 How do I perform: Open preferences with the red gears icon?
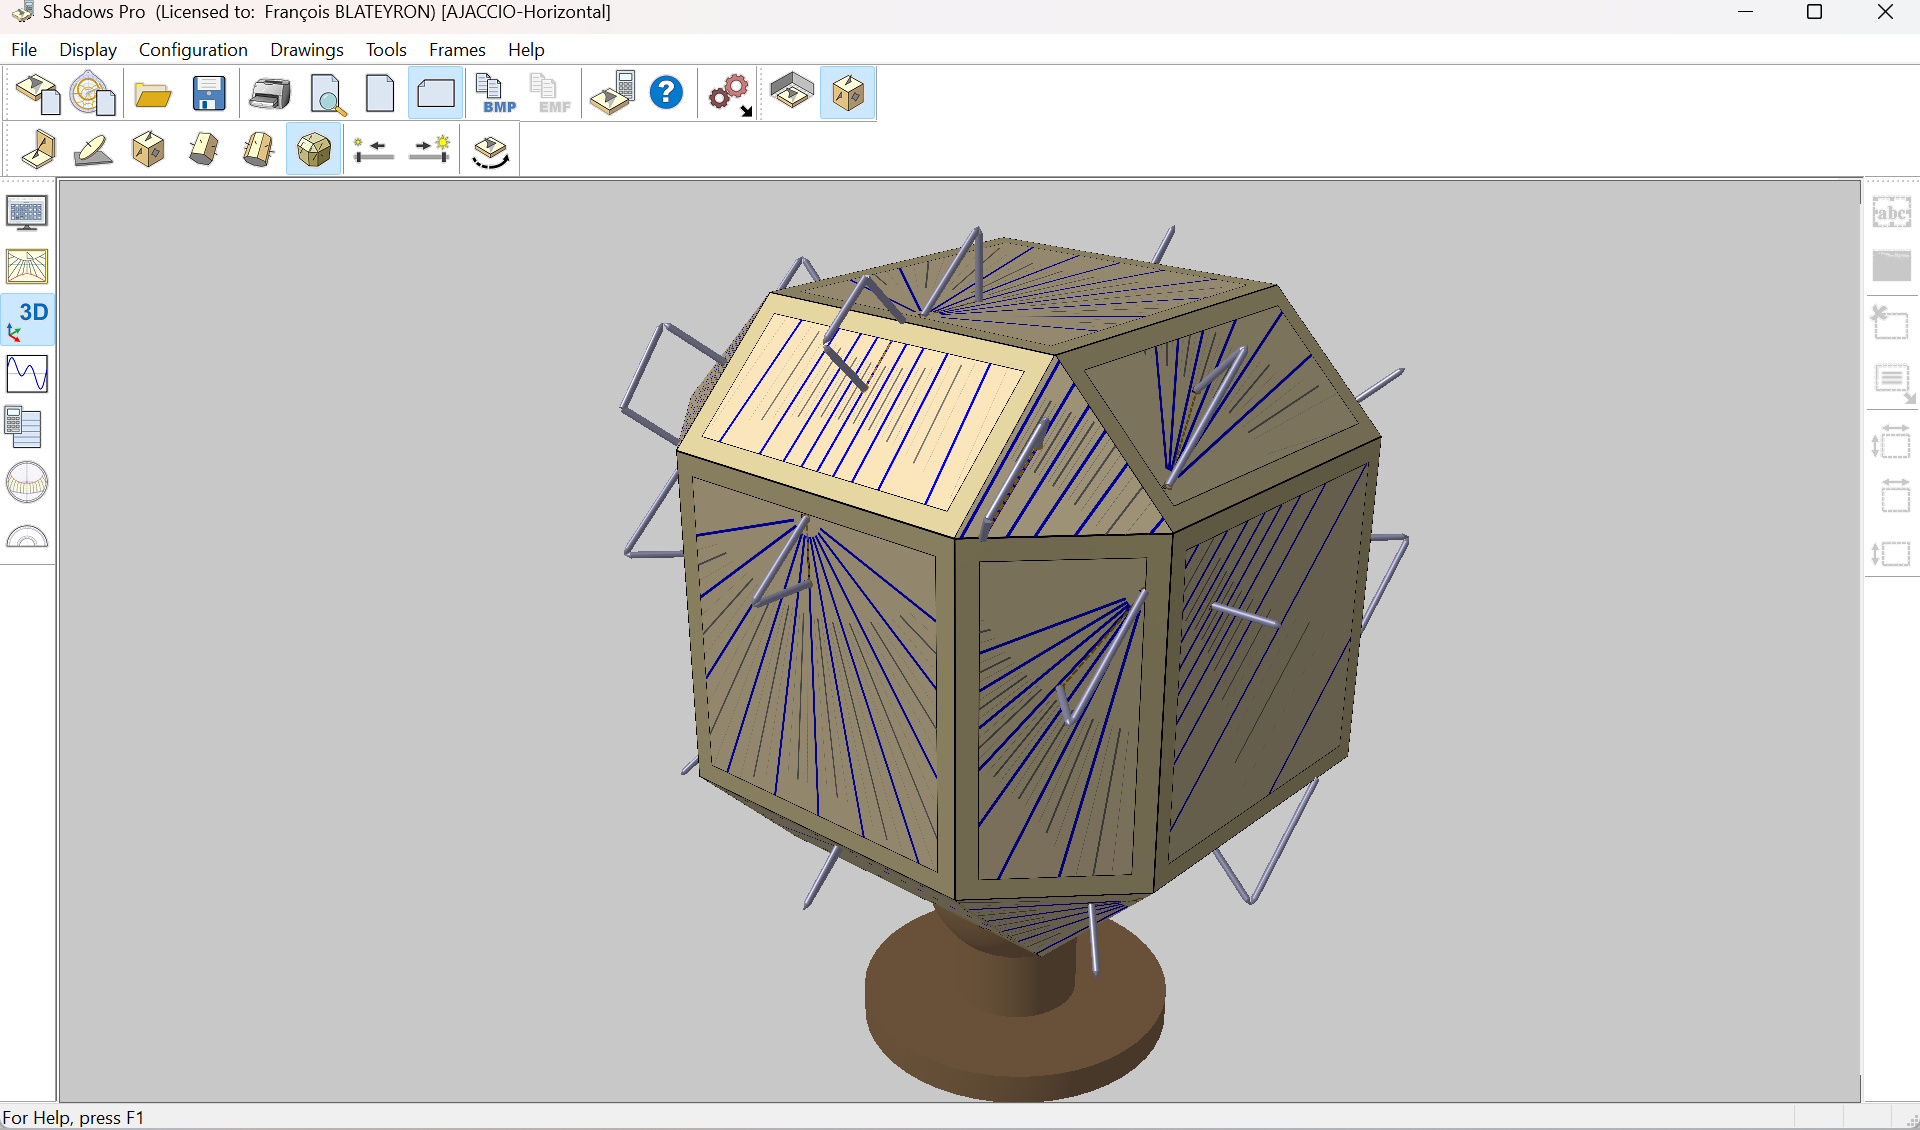[x=730, y=94]
